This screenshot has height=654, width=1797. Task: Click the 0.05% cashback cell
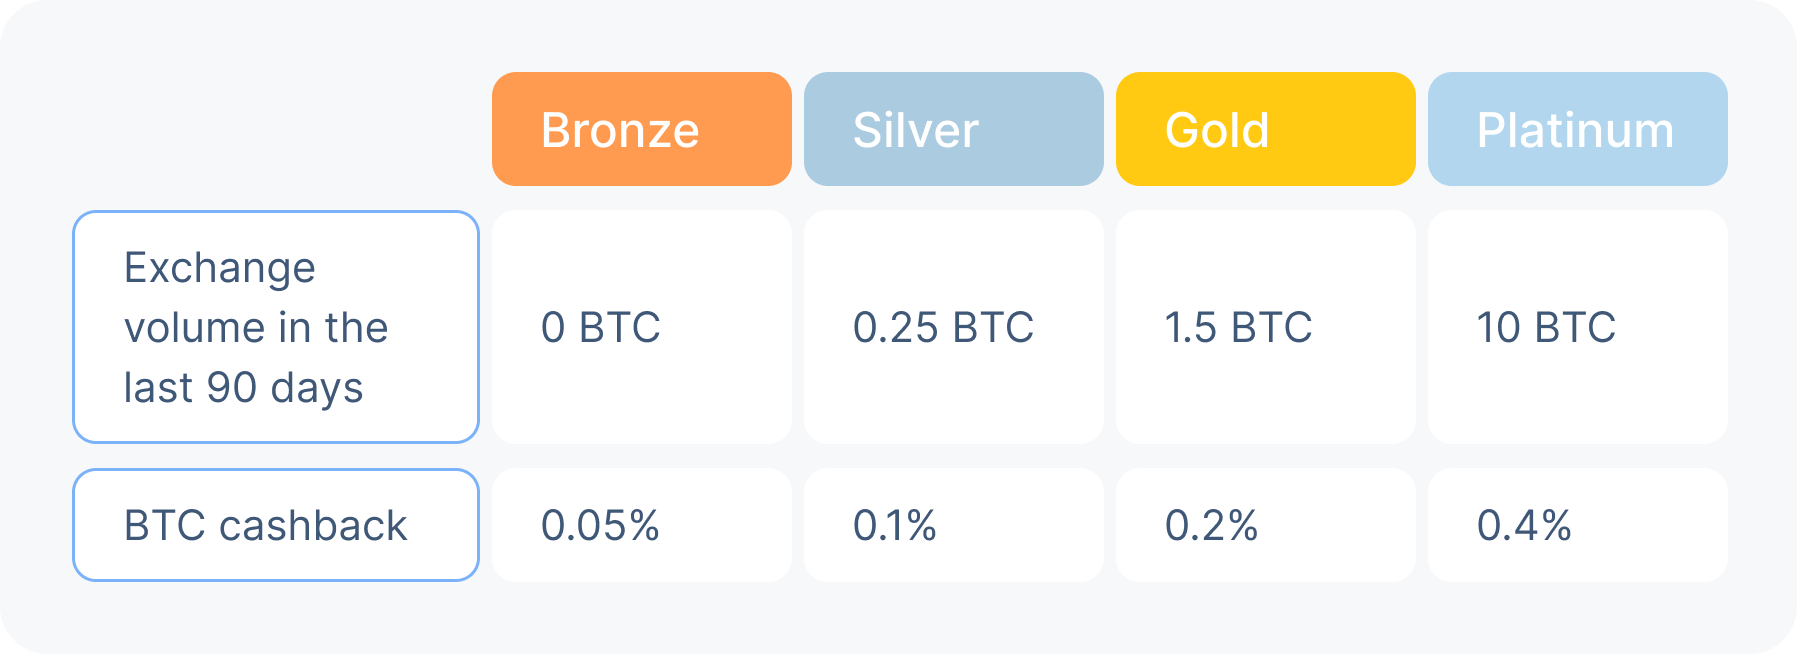pyautogui.click(x=641, y=525)
